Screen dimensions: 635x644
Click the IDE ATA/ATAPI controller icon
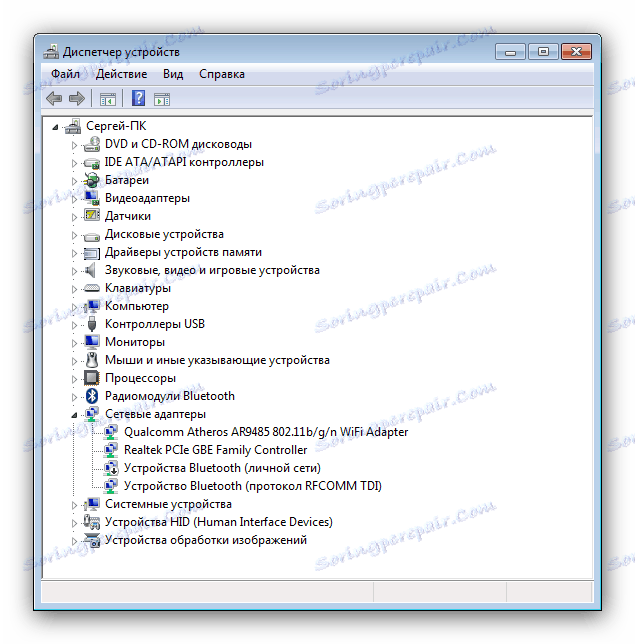click(x=92, y=163)
